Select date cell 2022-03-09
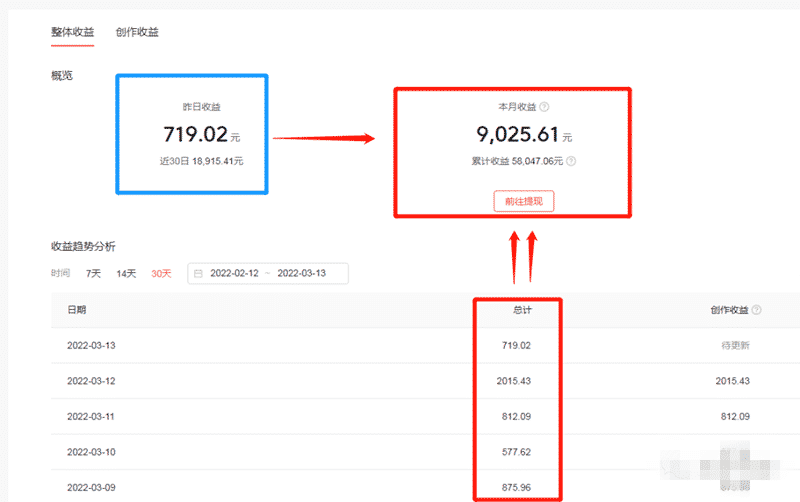Image resolution: width=800 pixels, height=502 pixels. 91,488
